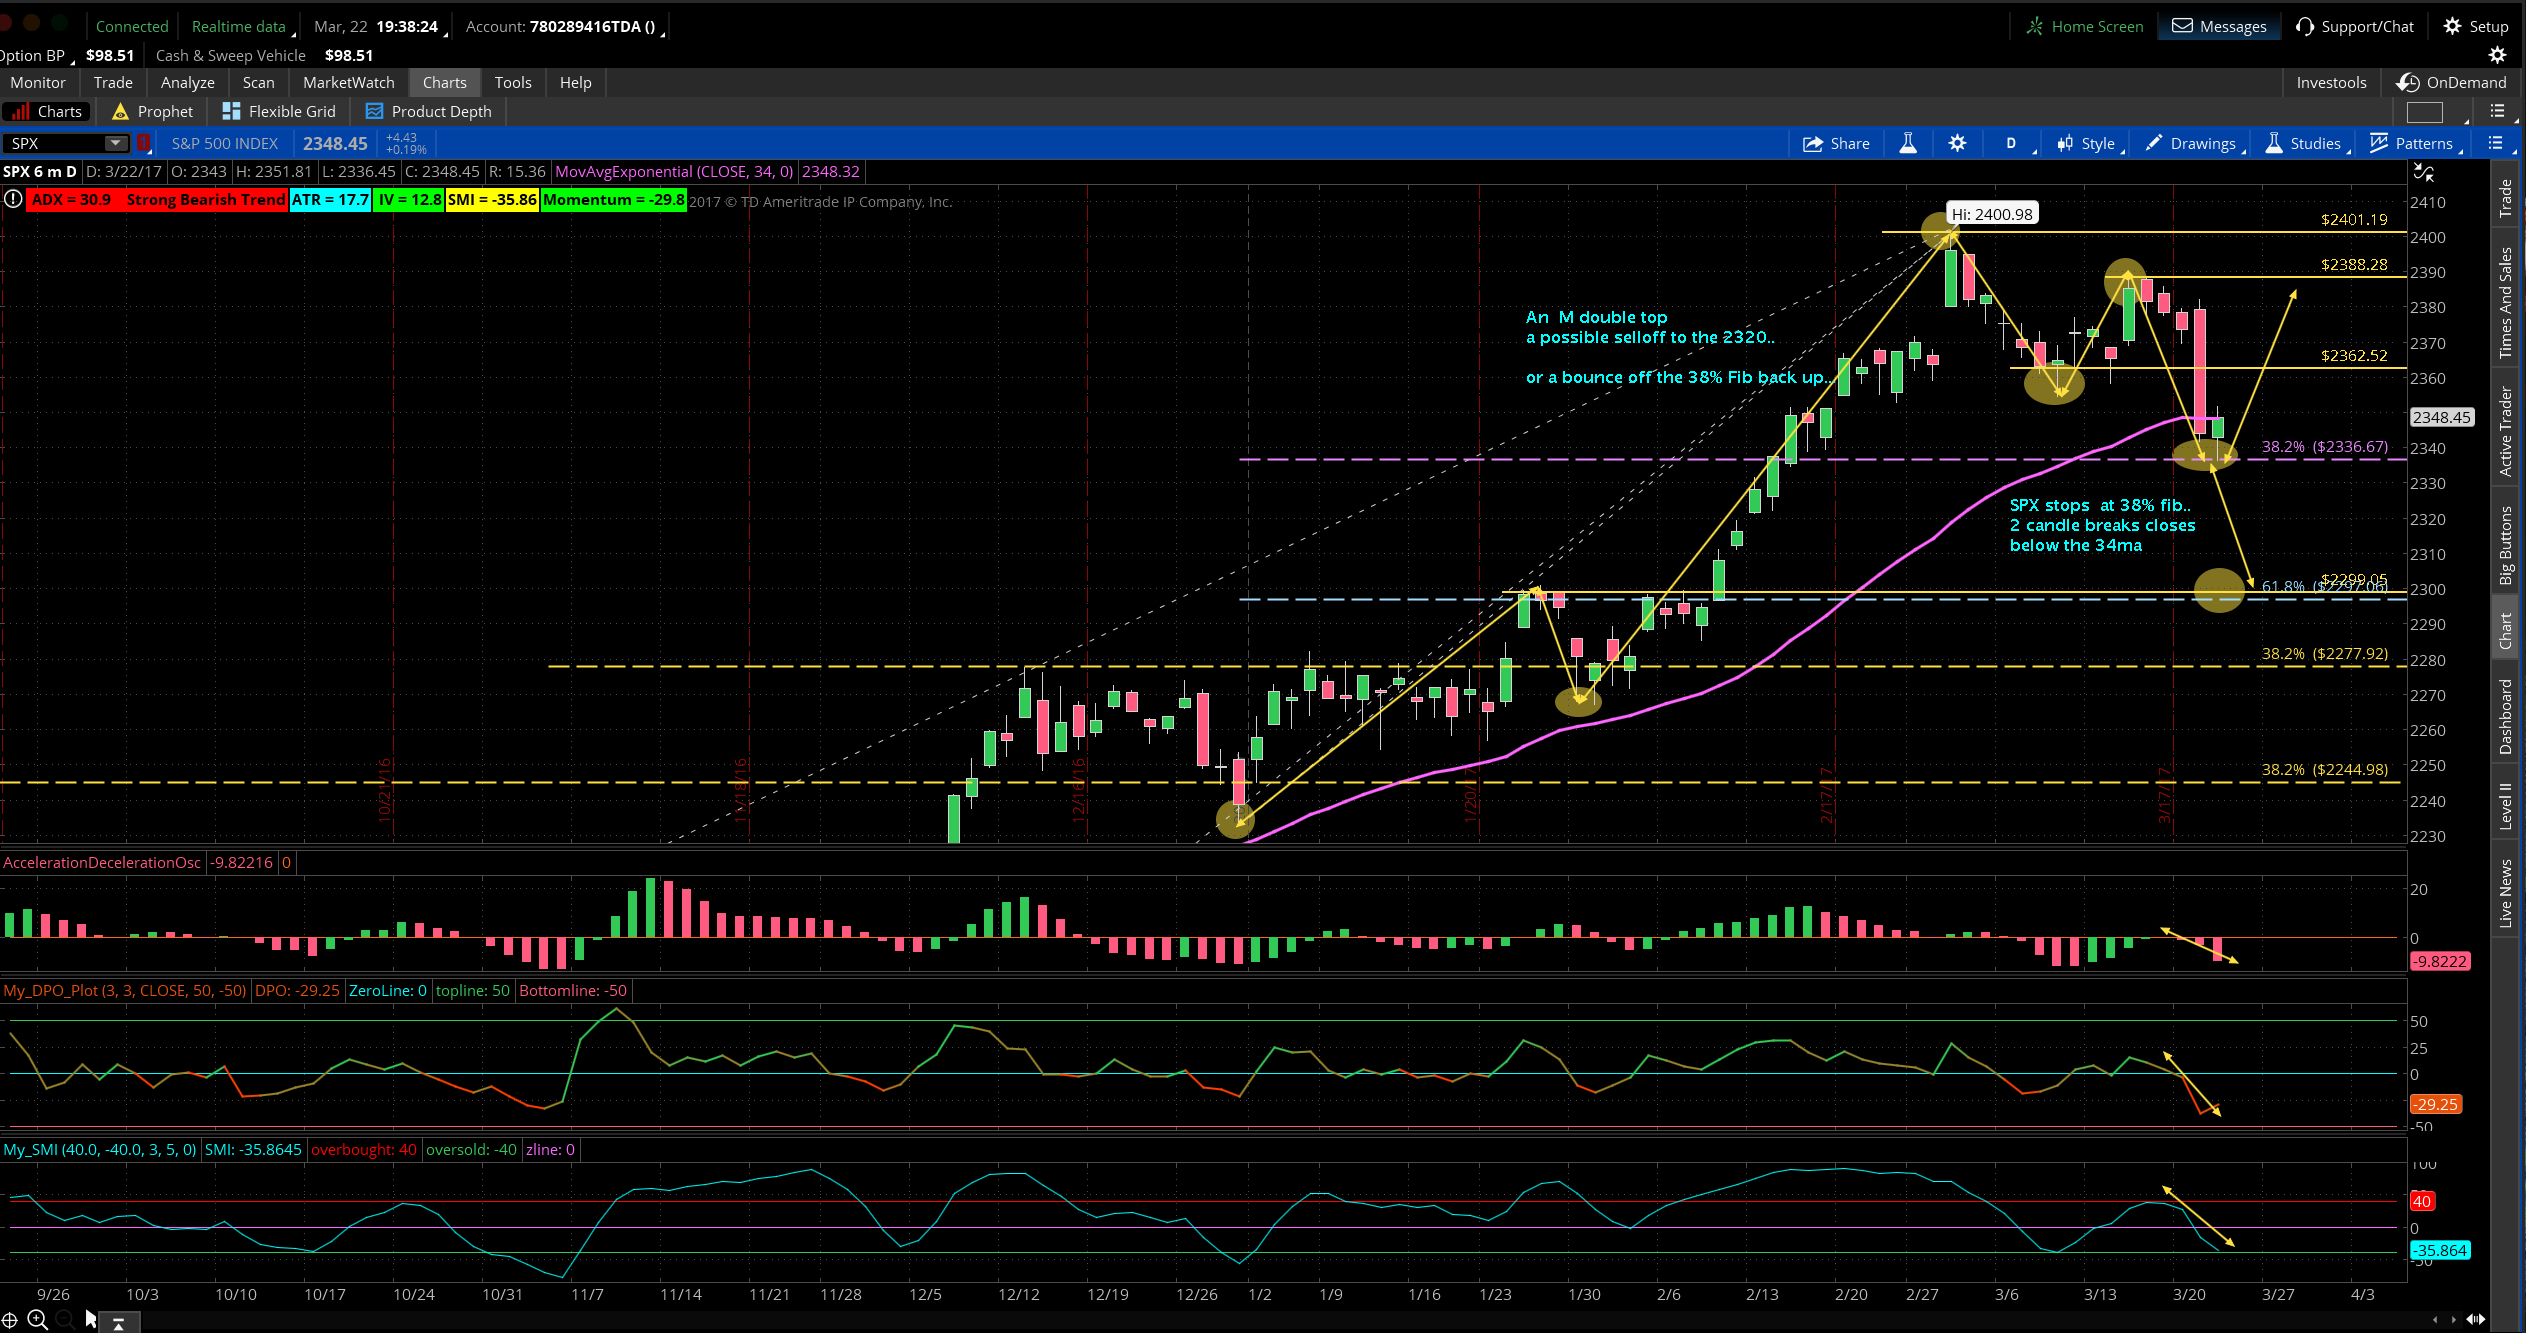Click the crosshair pan icon

[10, 1320]
